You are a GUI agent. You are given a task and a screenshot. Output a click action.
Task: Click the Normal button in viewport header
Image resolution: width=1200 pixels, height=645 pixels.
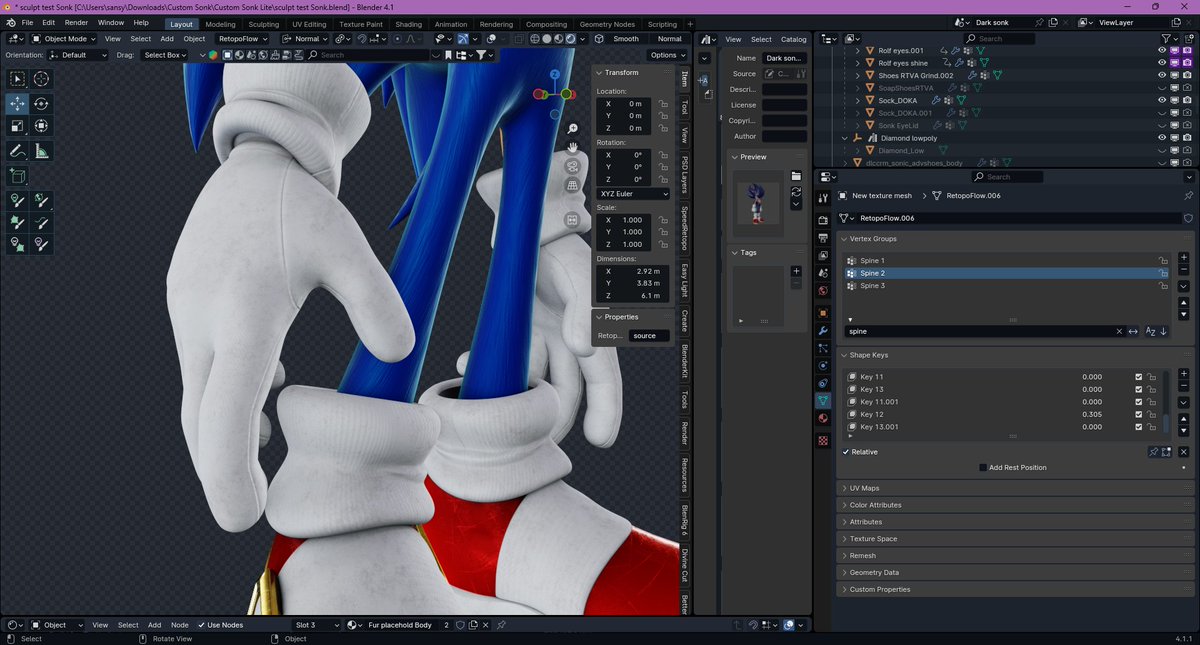tap(670, 39)
